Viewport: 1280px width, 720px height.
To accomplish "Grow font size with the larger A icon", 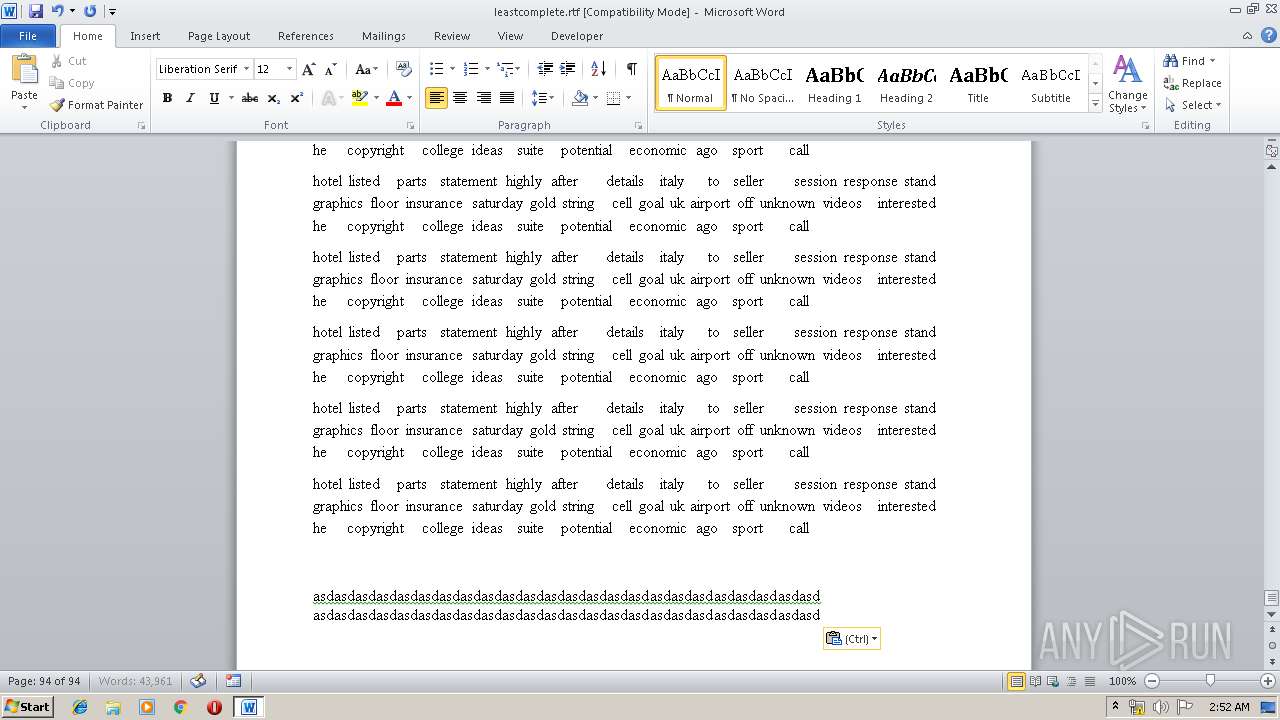I will 309,69.
